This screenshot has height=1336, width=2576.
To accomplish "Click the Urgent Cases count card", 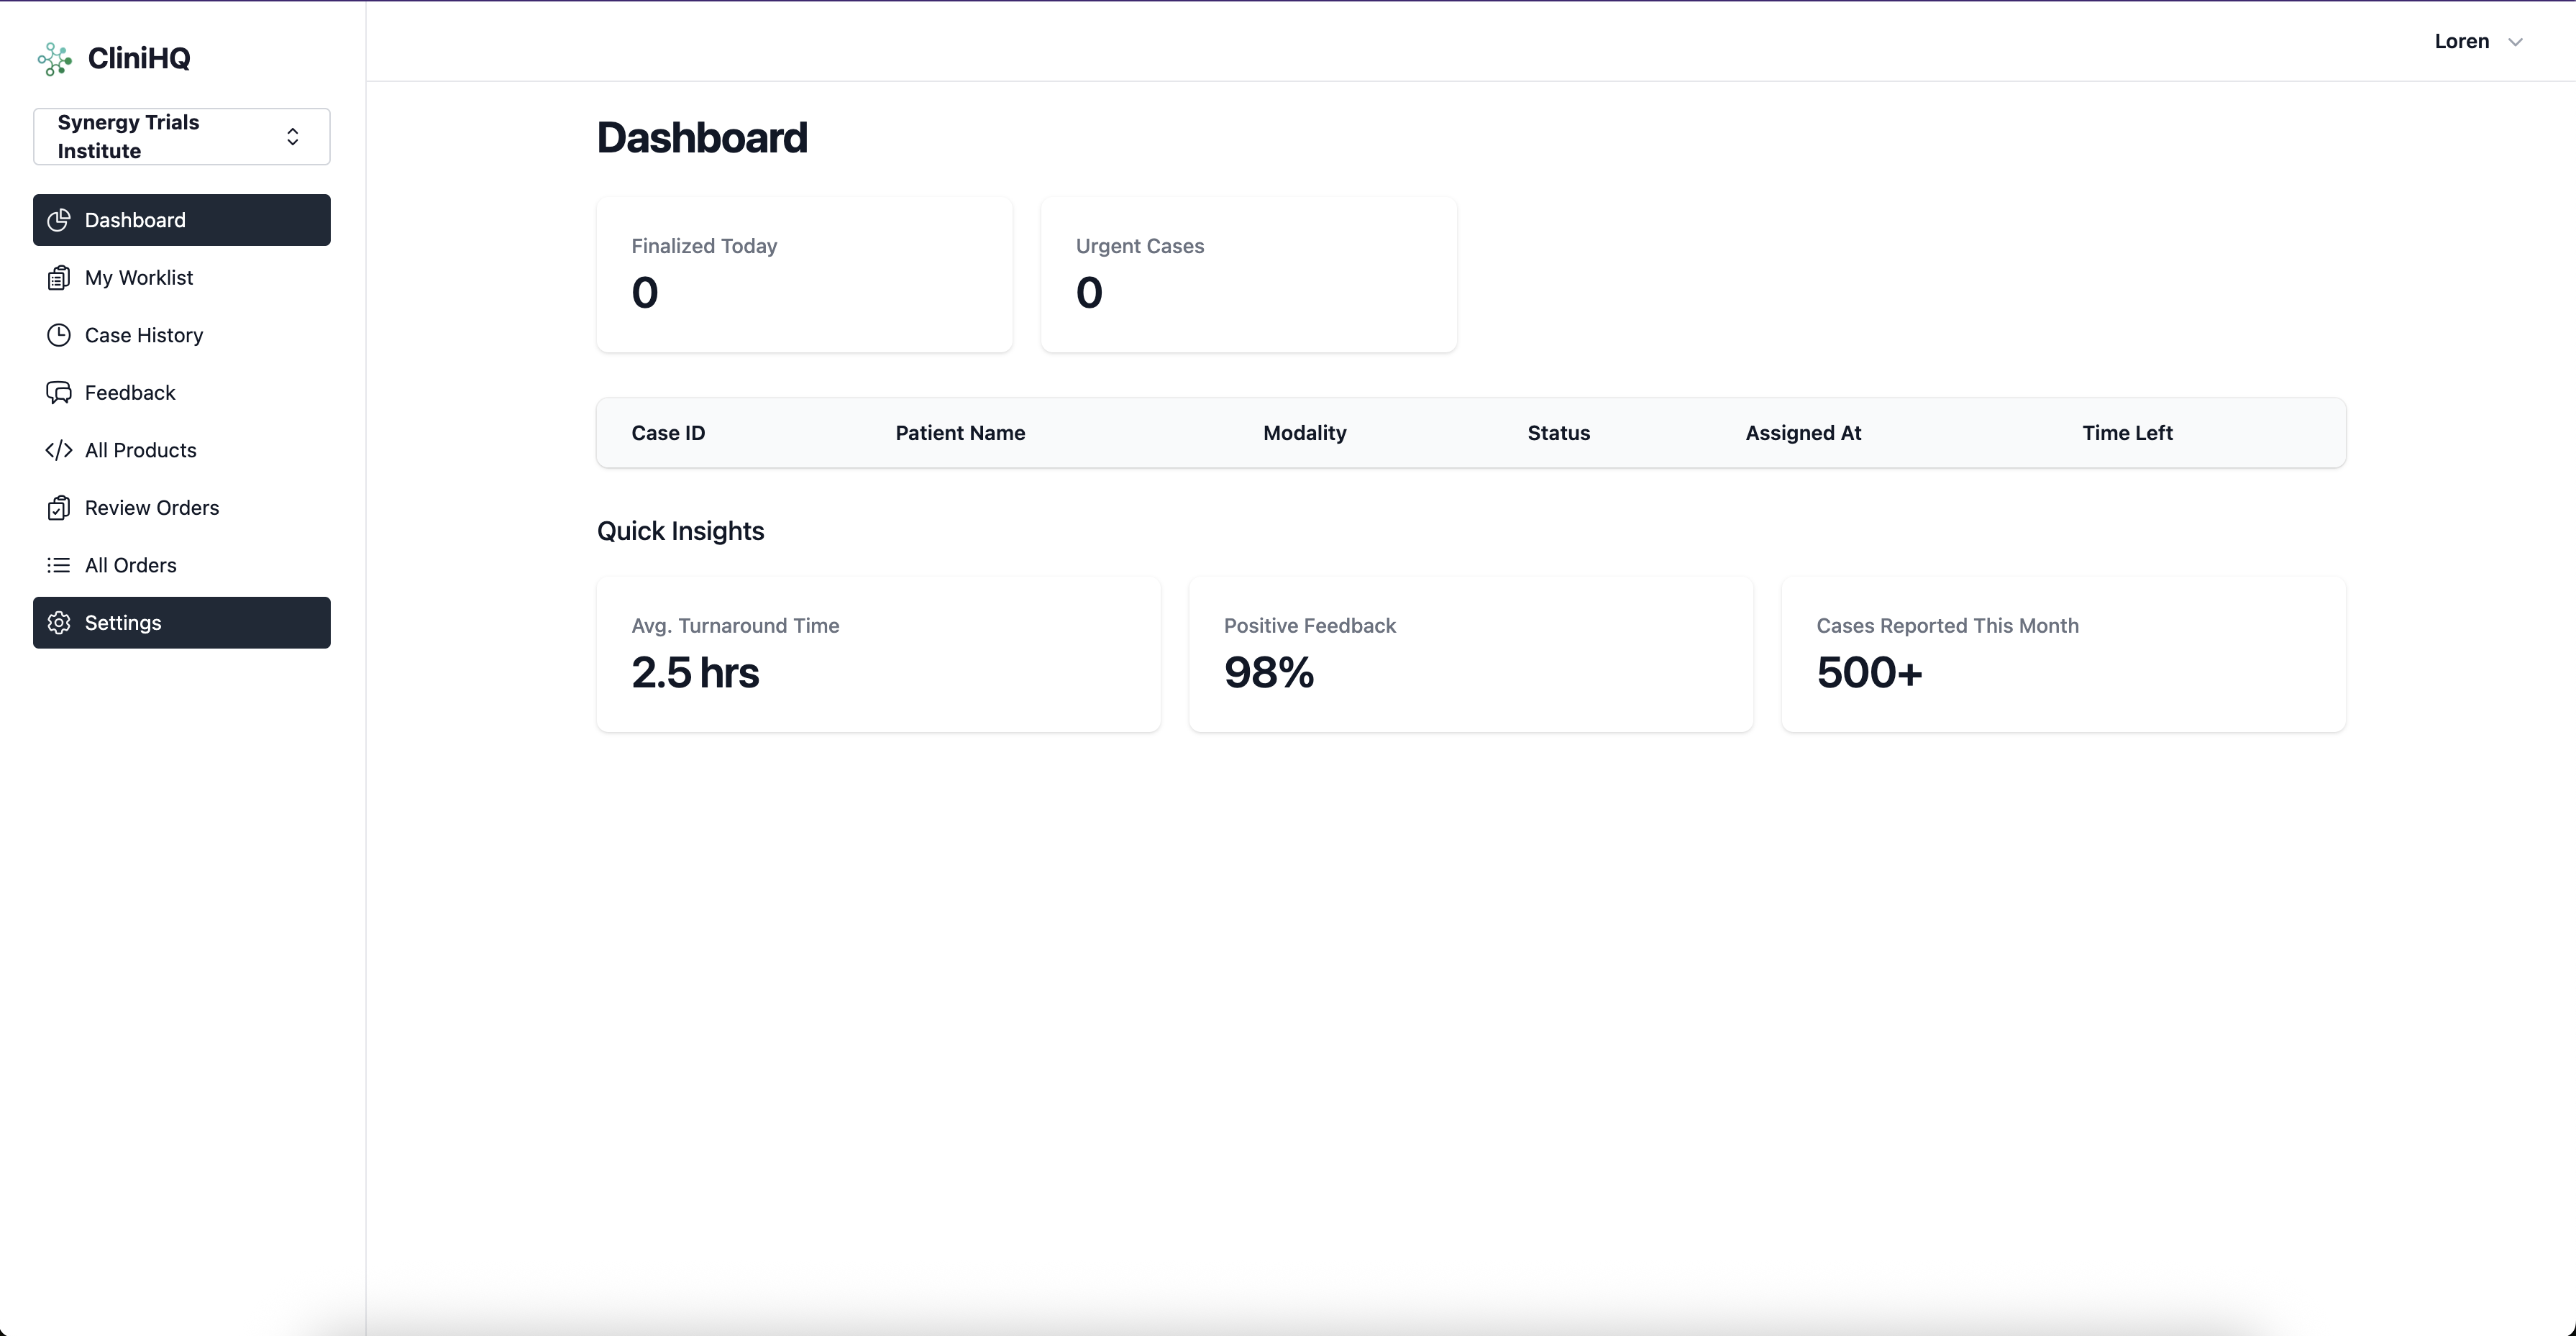I will coord(1248,274).
